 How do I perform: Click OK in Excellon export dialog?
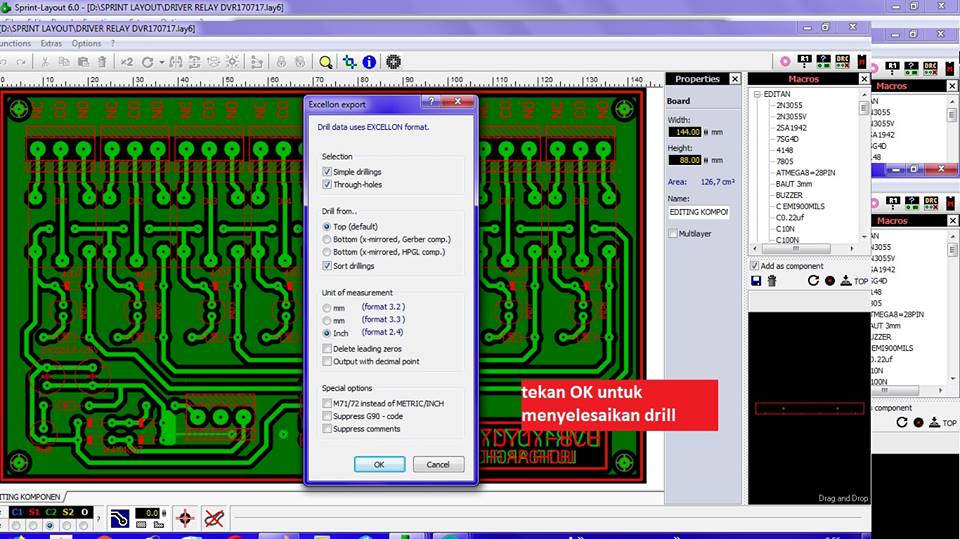379,464
